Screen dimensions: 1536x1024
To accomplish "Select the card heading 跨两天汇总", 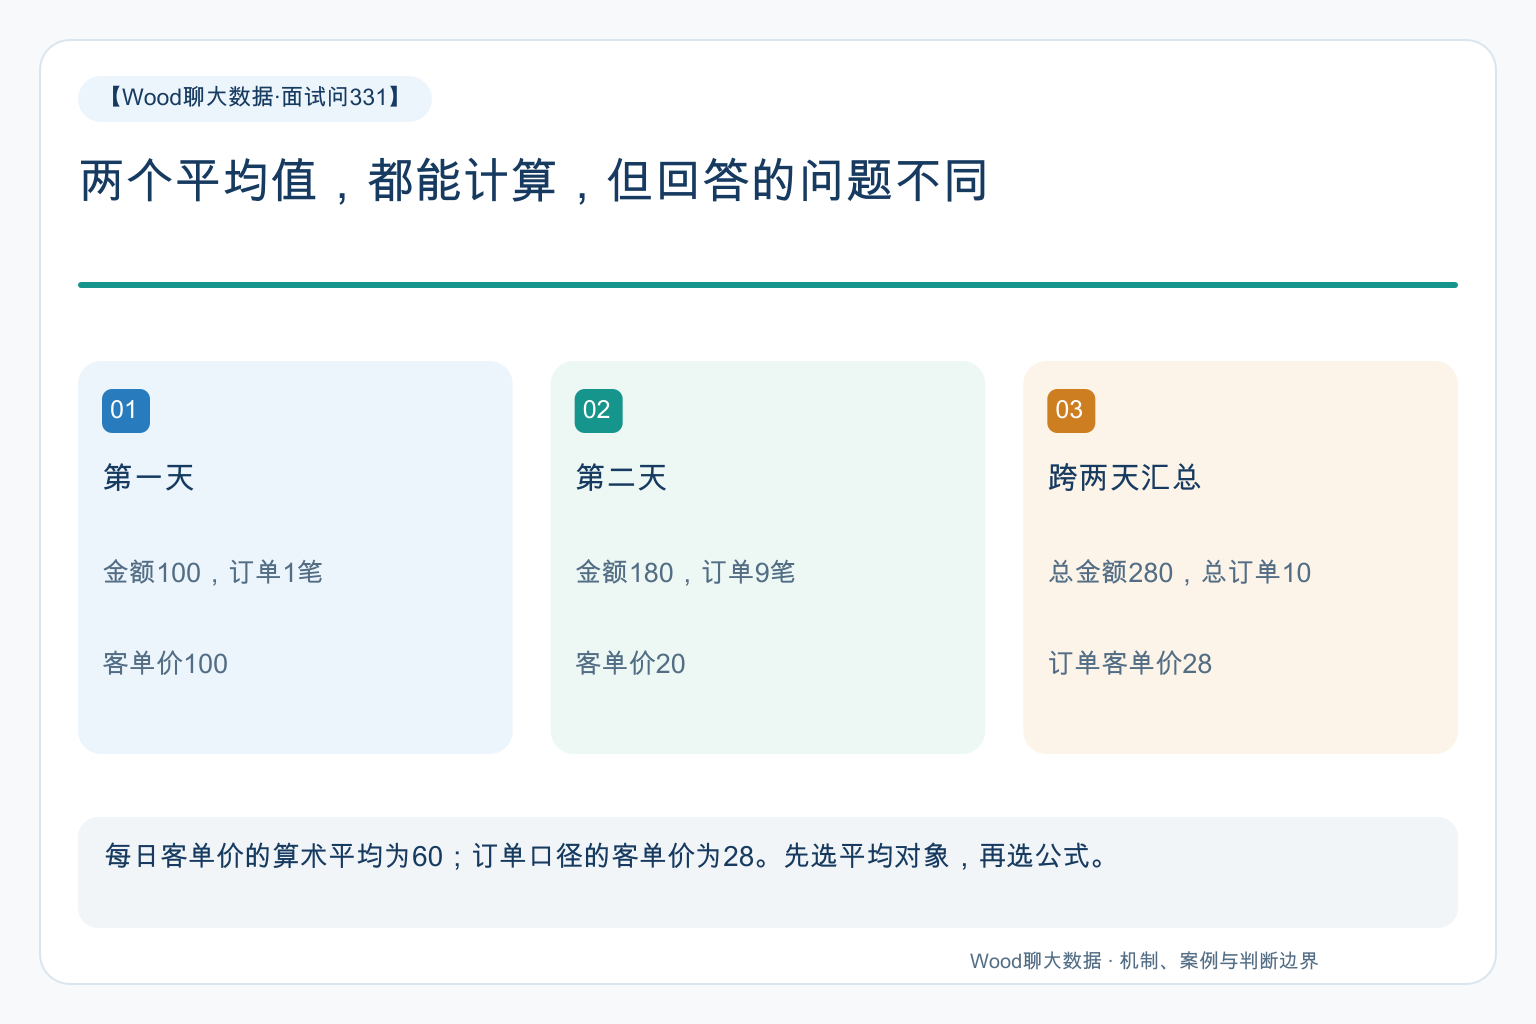I will [x=1124, y=477].
